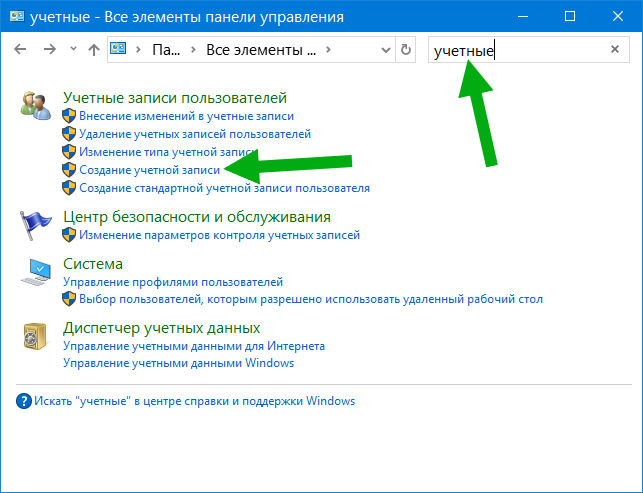This screenshot has width=643, height=493.
Task: Select the 'Все элементы ...' breadcrumb
Action: (x=261, y=50)
